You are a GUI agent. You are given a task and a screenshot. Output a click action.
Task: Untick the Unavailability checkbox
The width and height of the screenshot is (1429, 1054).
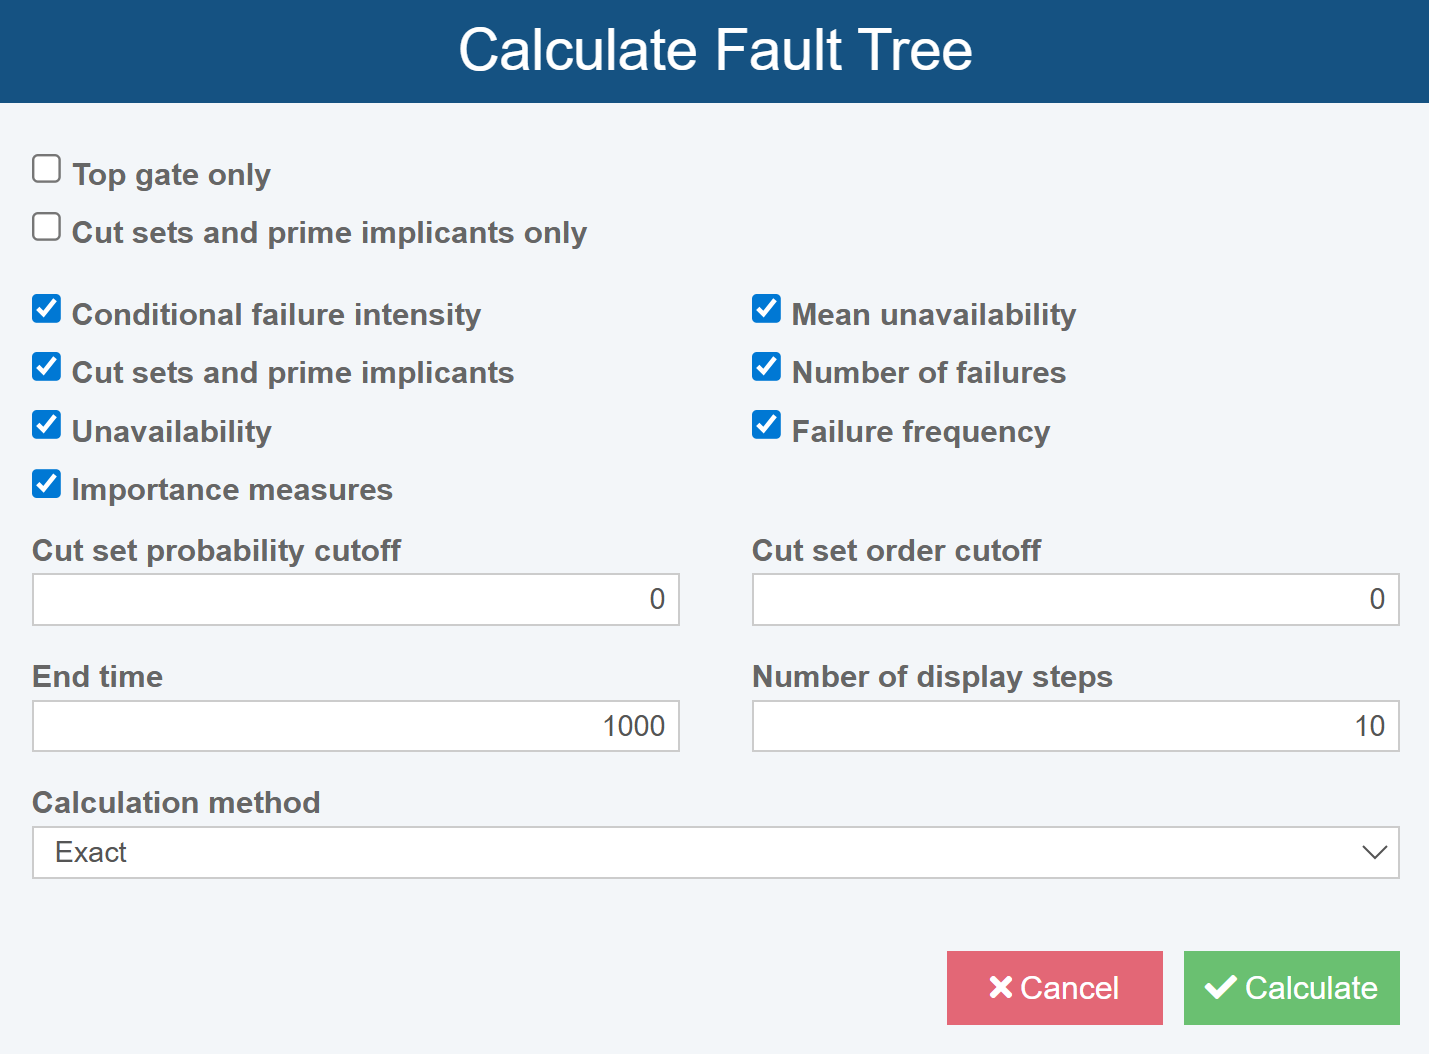tap(47, 425)
